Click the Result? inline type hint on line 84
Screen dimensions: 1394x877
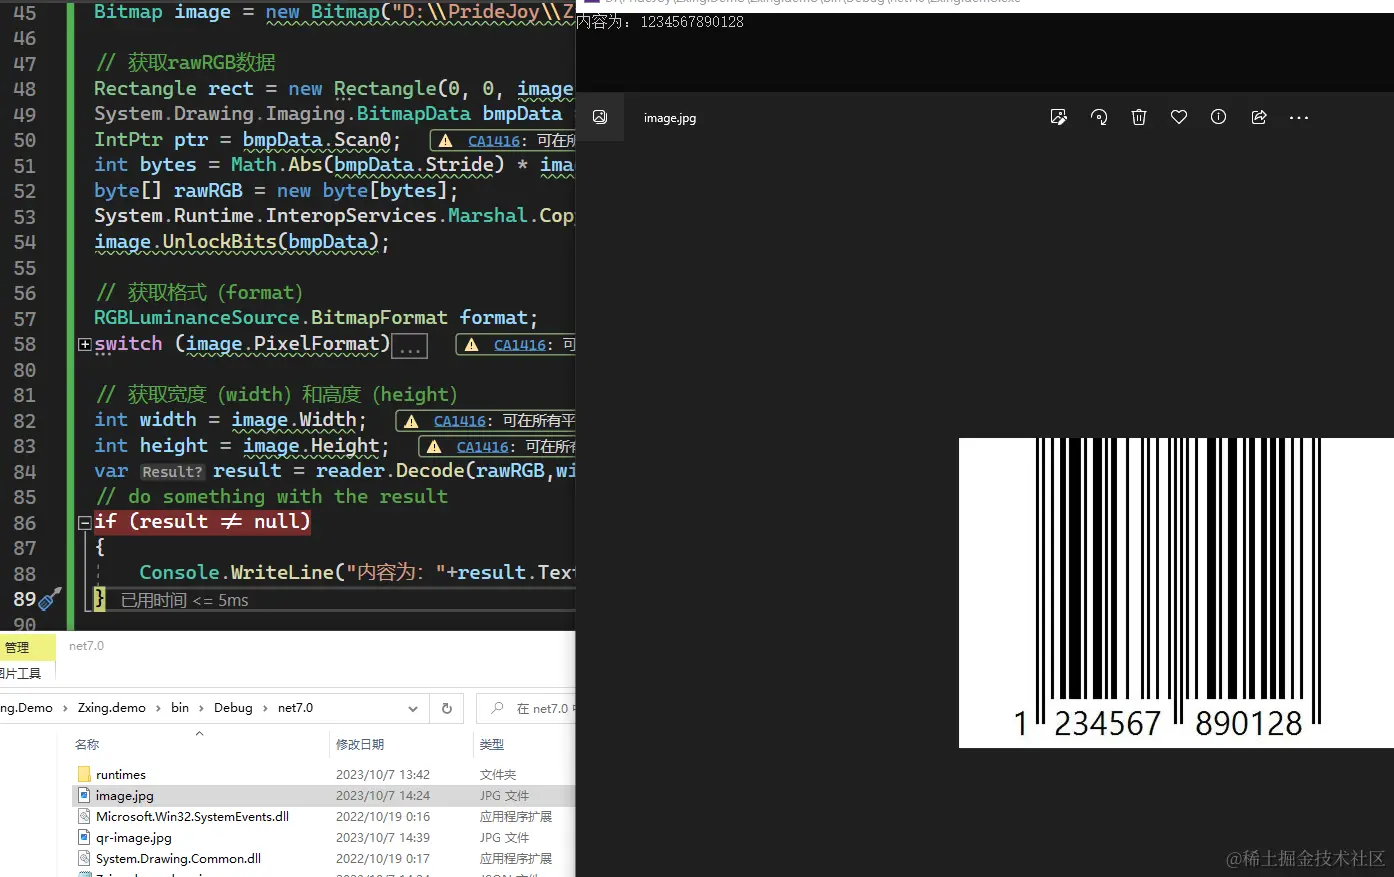pyautogui.click(x=172, y=472)
